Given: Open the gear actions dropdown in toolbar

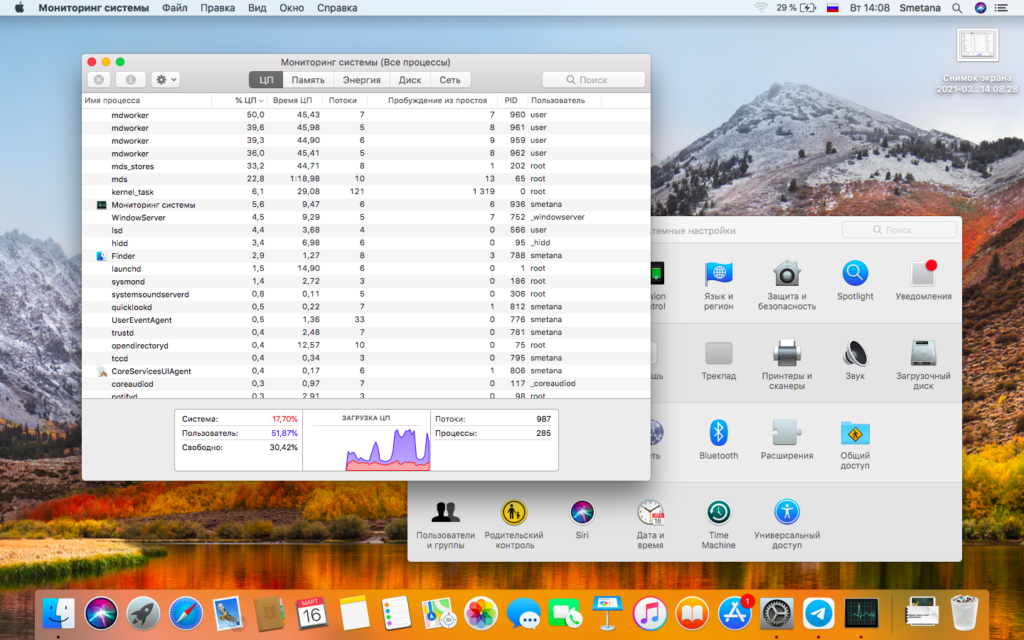Looking at the screenshot, I should click(165, 80).
